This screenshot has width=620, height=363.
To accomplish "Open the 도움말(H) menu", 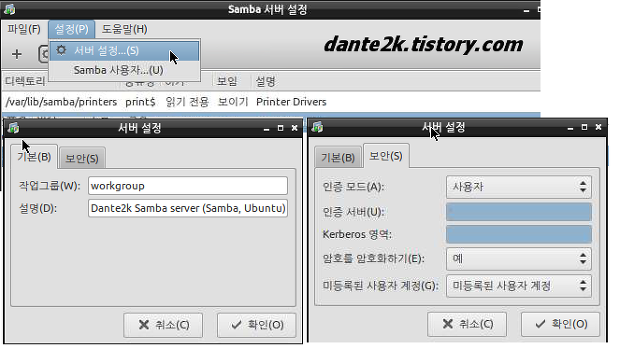I will pos(124,29).
